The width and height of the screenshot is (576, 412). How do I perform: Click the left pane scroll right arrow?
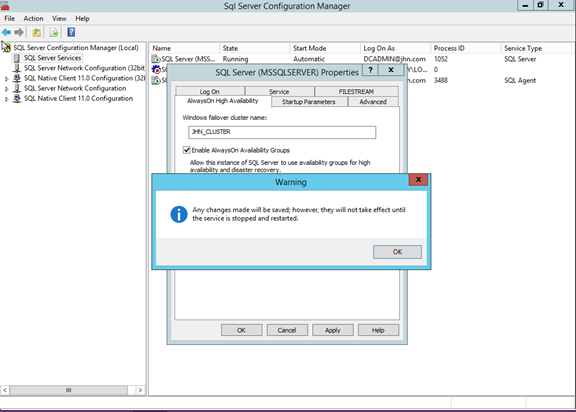pyautogui.click(x=140, y=390)
